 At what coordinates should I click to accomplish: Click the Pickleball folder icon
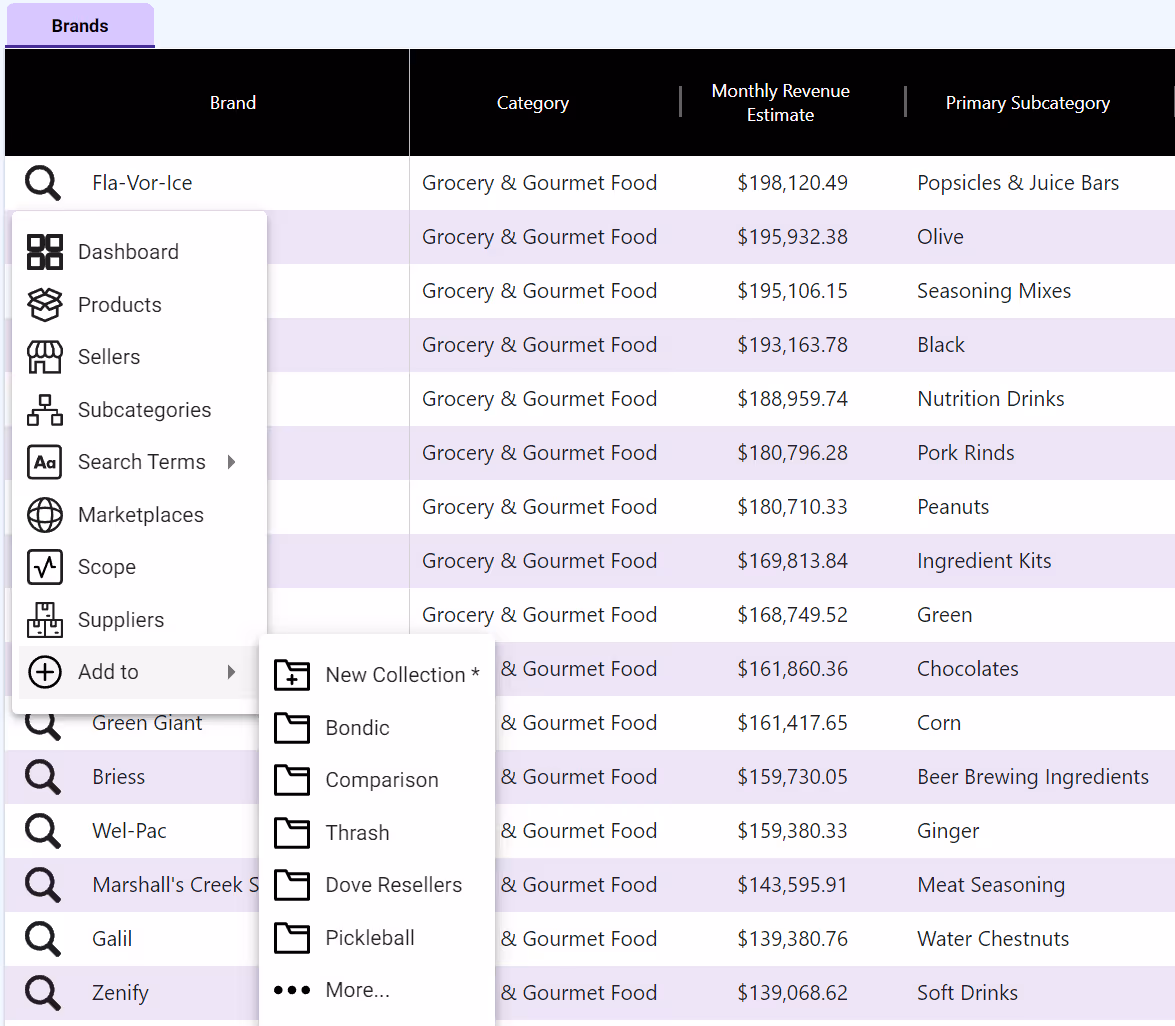pos(292,938)
